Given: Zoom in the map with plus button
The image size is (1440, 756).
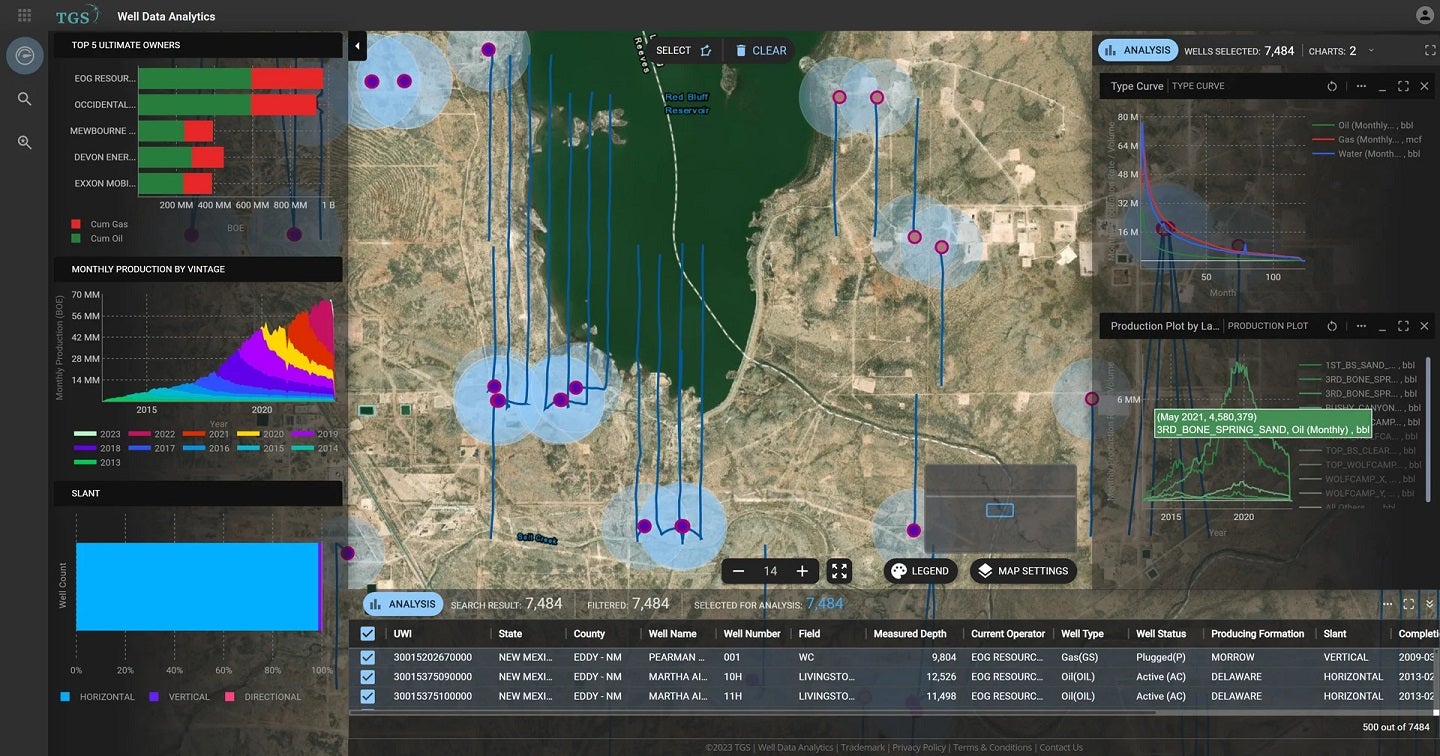Looking at the screenshot, I should click(802, 571).
